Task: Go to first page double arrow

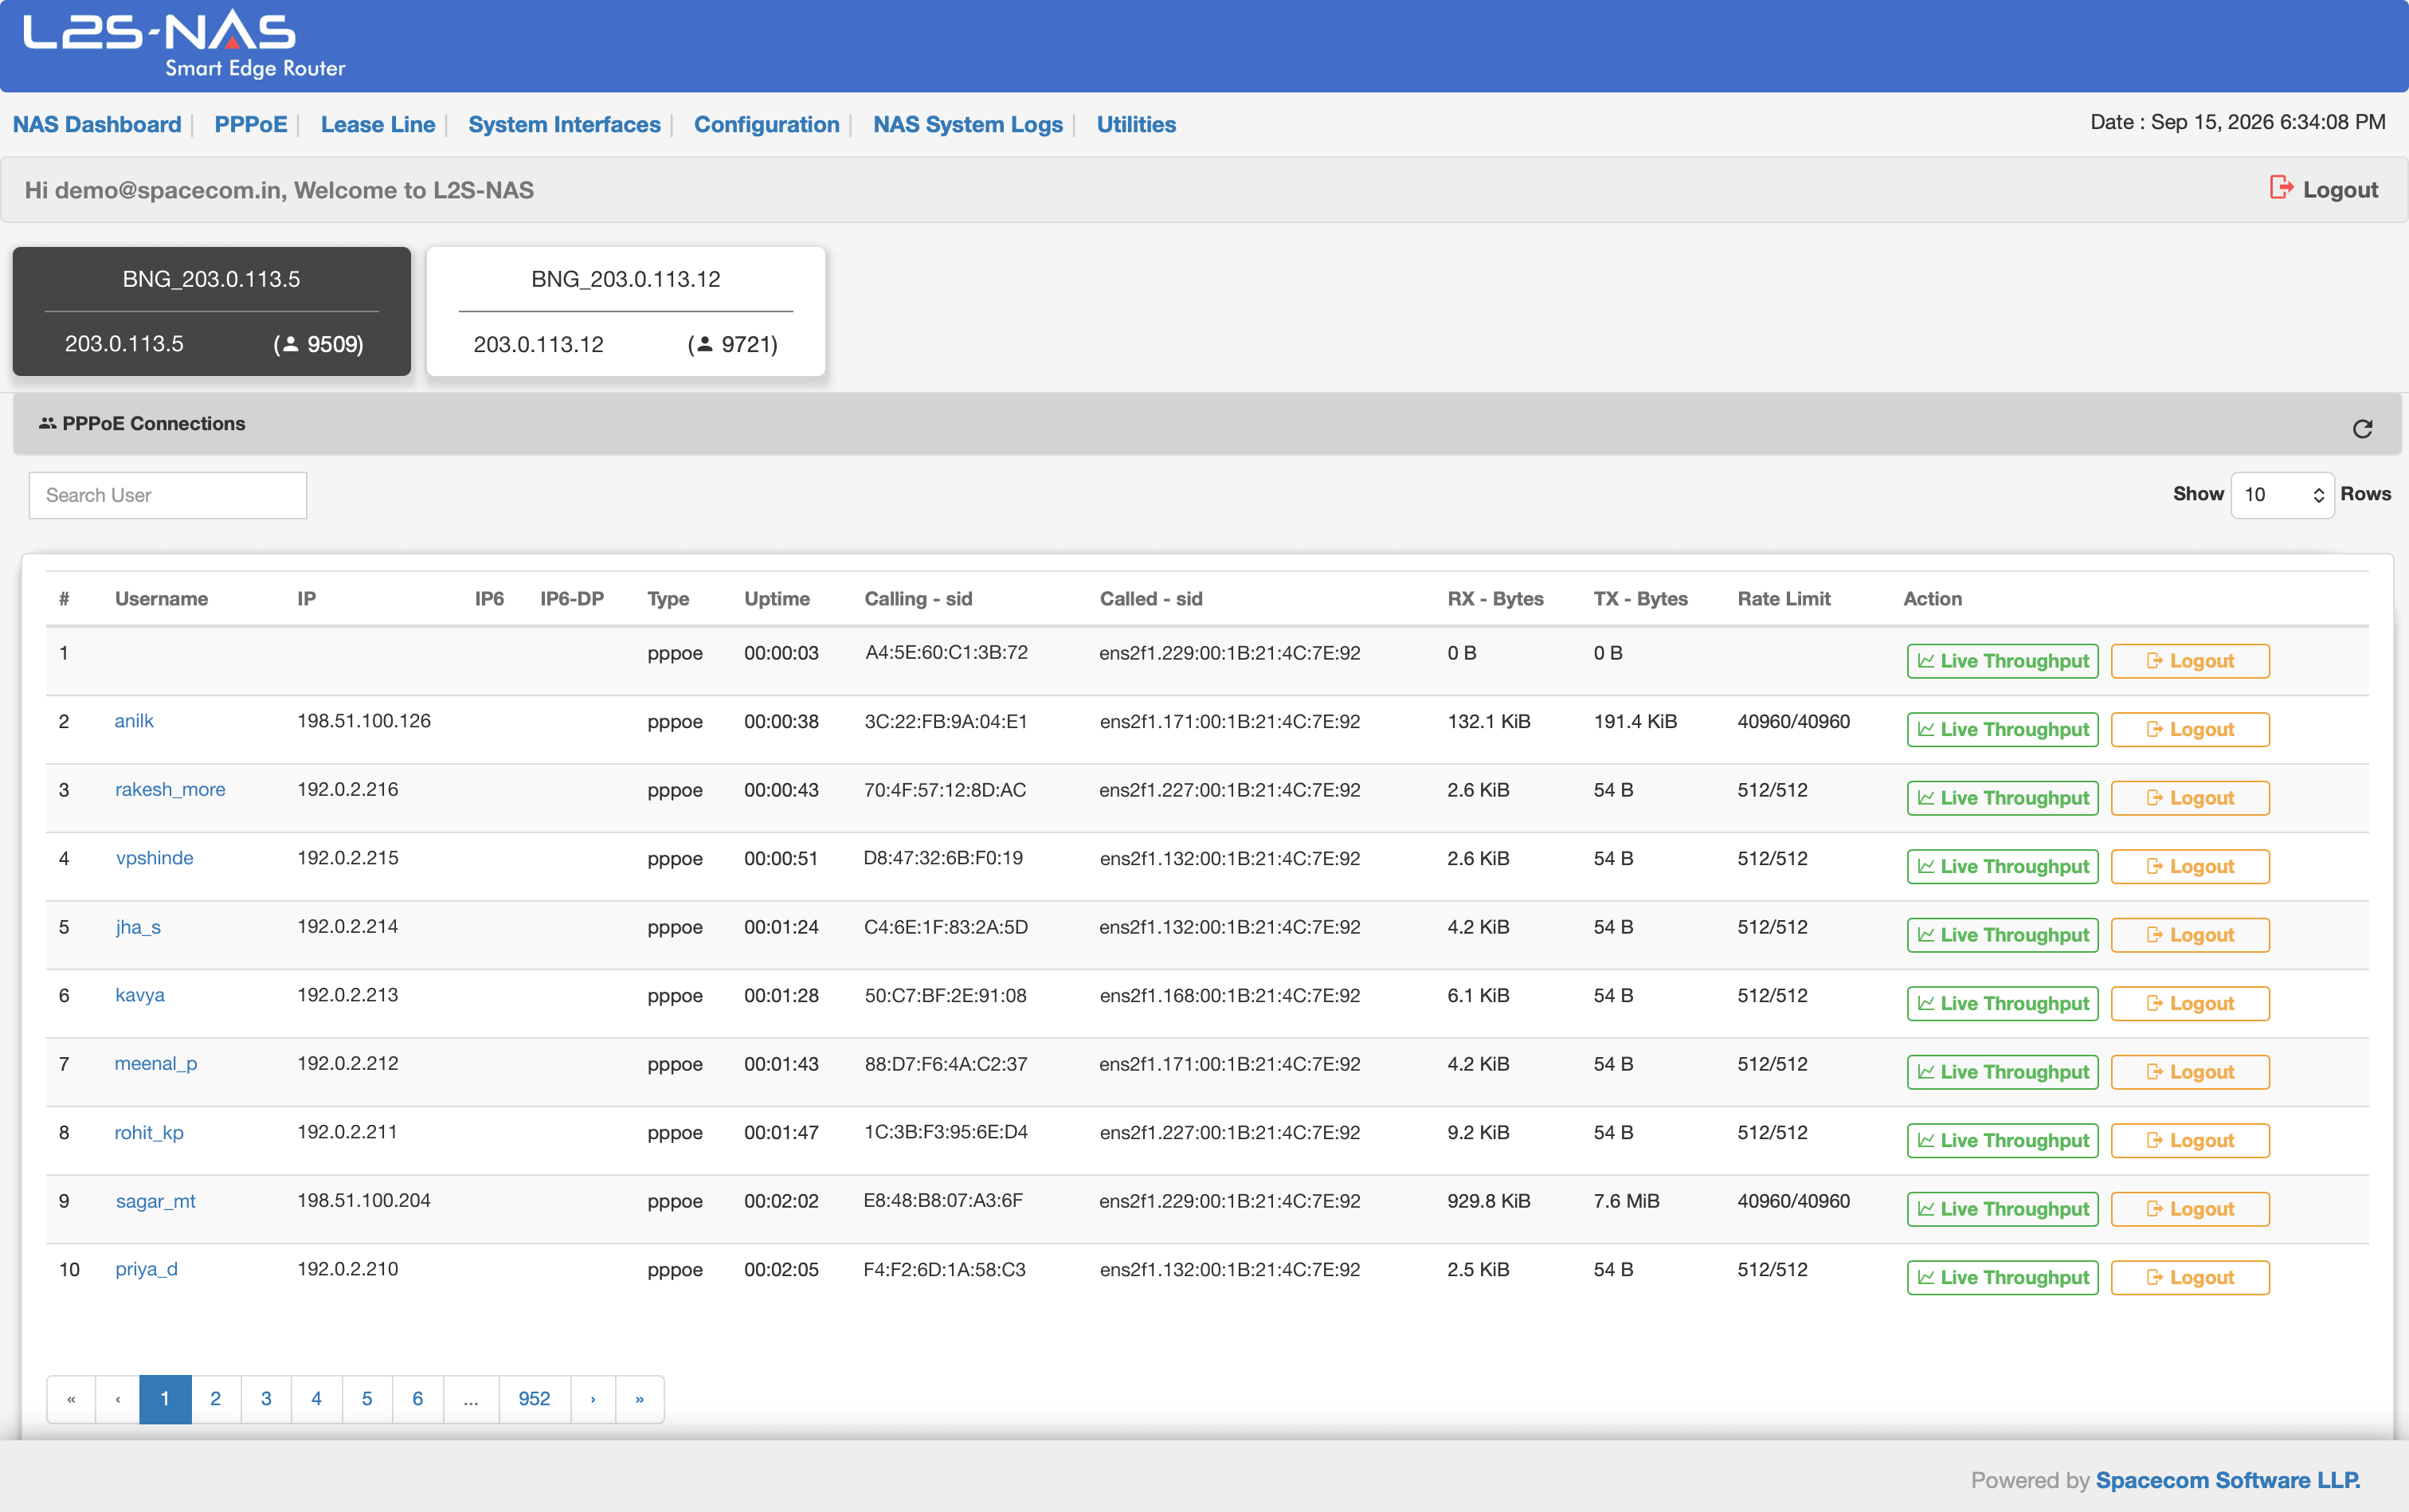Action: (71, 1399)
